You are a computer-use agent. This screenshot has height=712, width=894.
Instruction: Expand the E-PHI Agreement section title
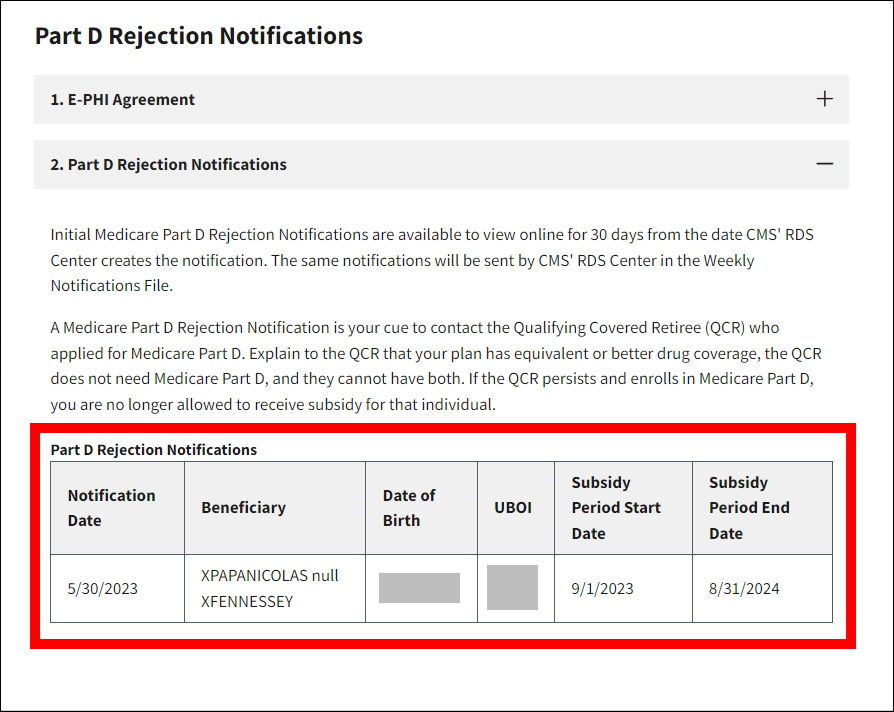123,100
